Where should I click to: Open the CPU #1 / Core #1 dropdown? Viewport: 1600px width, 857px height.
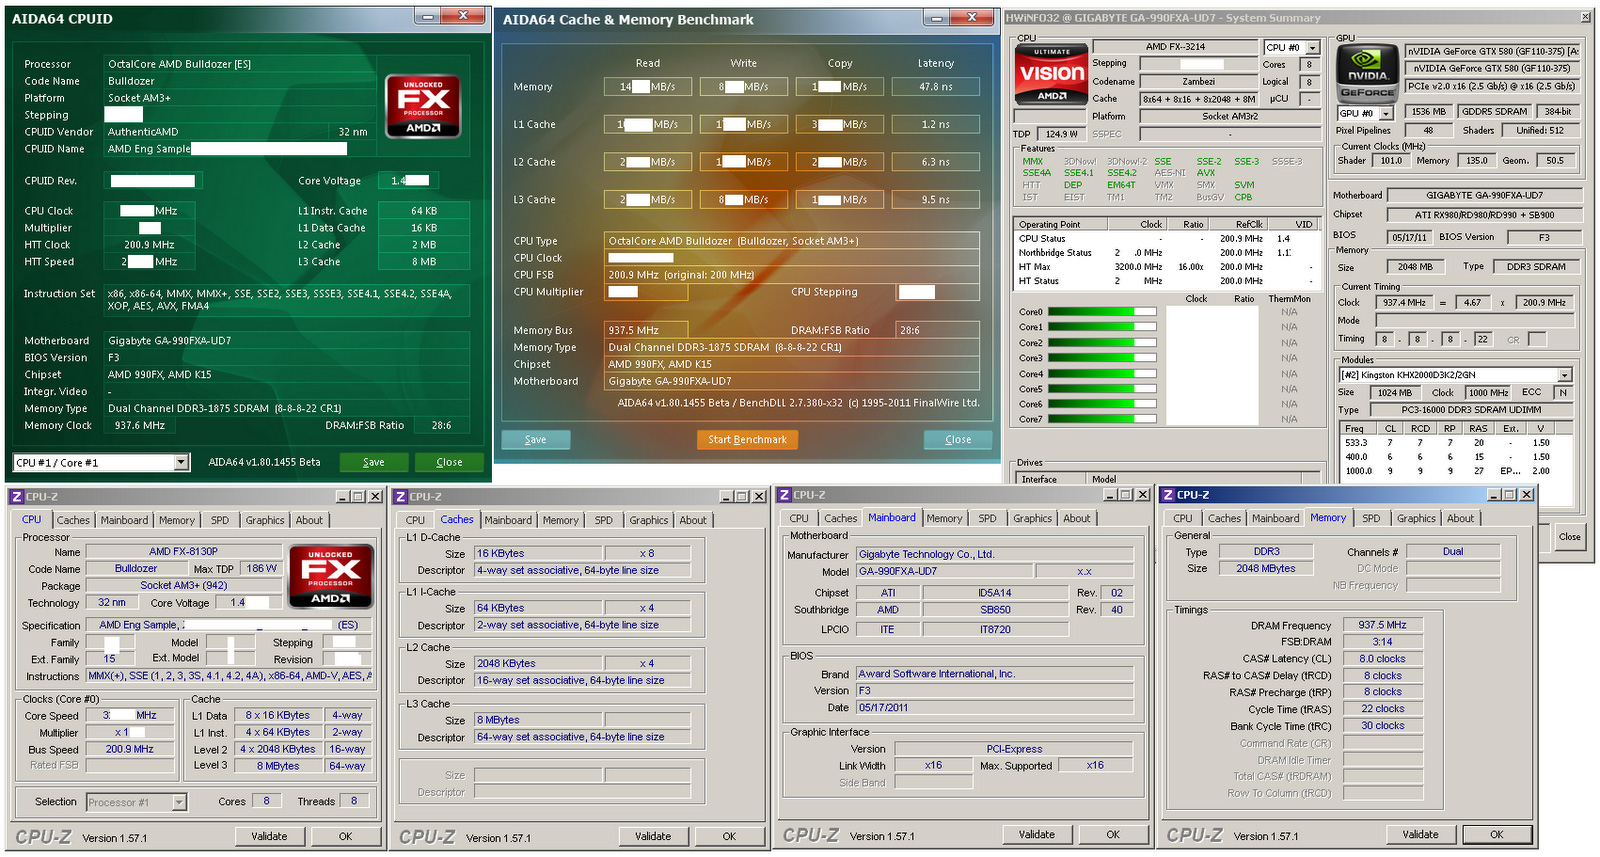pyautogui.click(x=181, y=462)
